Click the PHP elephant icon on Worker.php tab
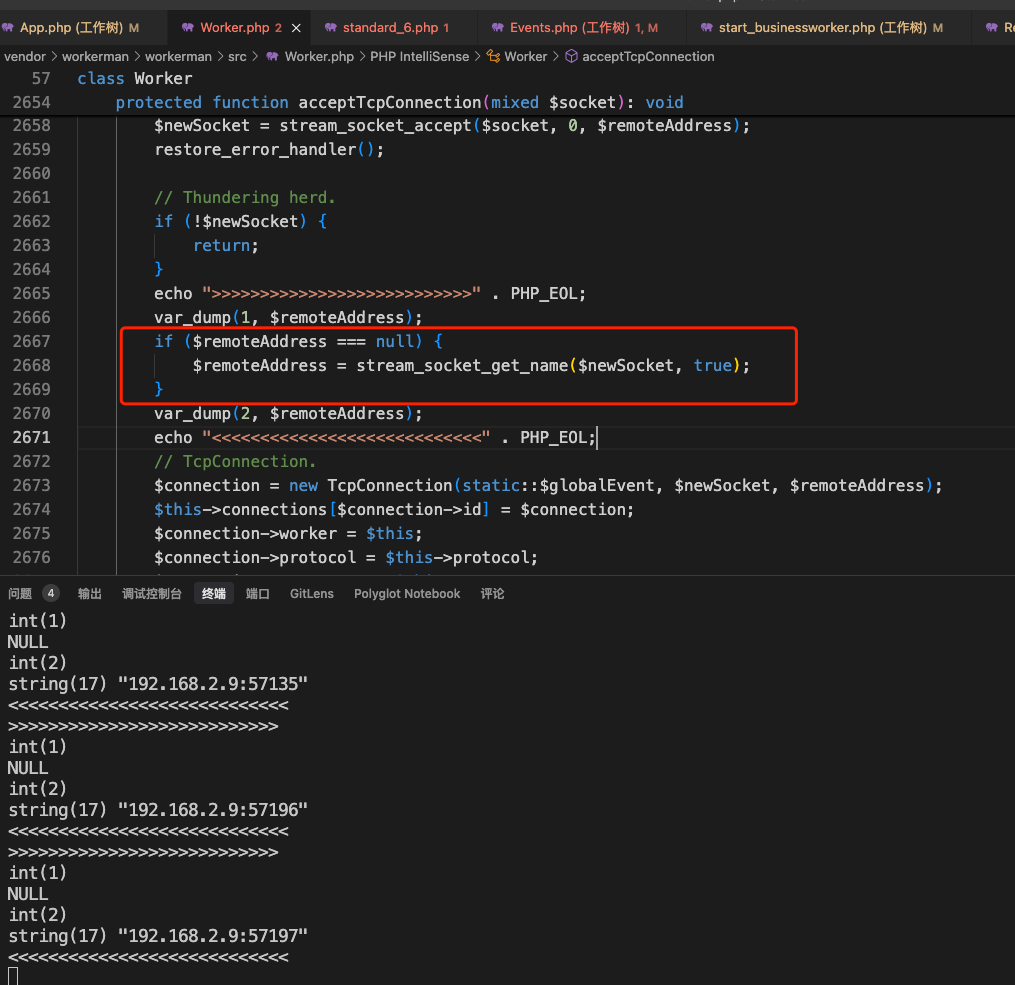Viewport: 1015px width, 985px height. coord(188,28)
